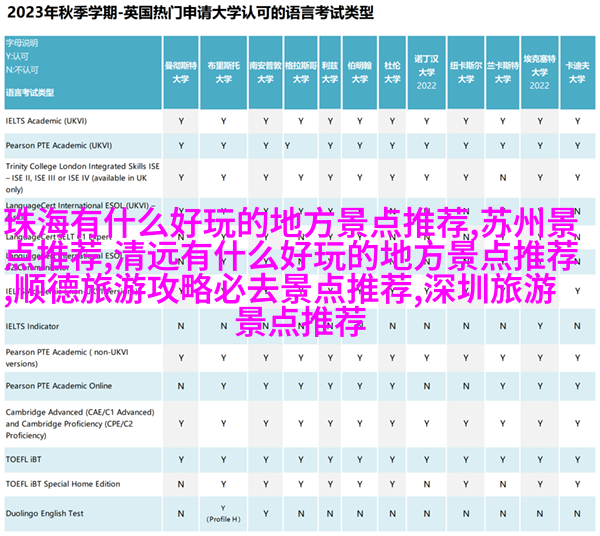Select the 利兹大学 column header
This screenshot has width=600, height=536.
point(330,72)
